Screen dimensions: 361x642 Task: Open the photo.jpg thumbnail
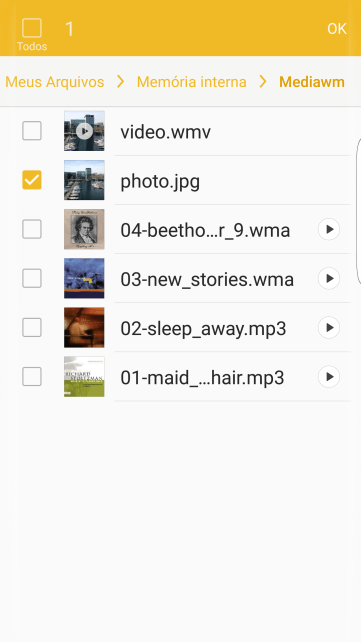(84, 180)
